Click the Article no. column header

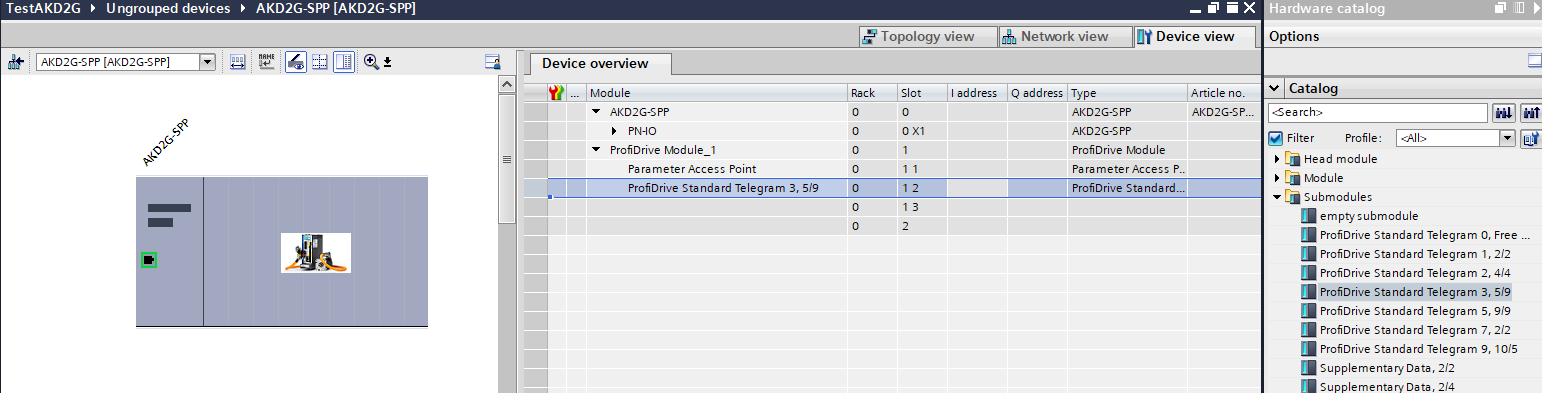tap(1224, 93)
